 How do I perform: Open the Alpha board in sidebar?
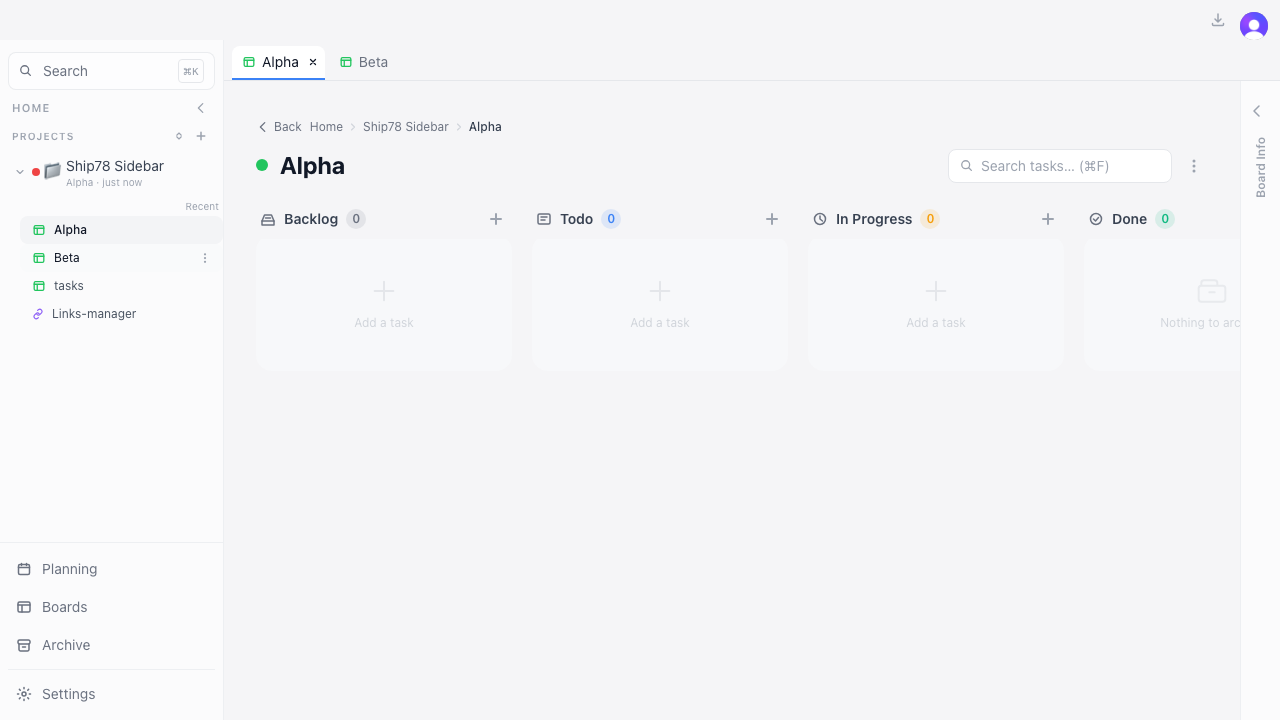121,230
